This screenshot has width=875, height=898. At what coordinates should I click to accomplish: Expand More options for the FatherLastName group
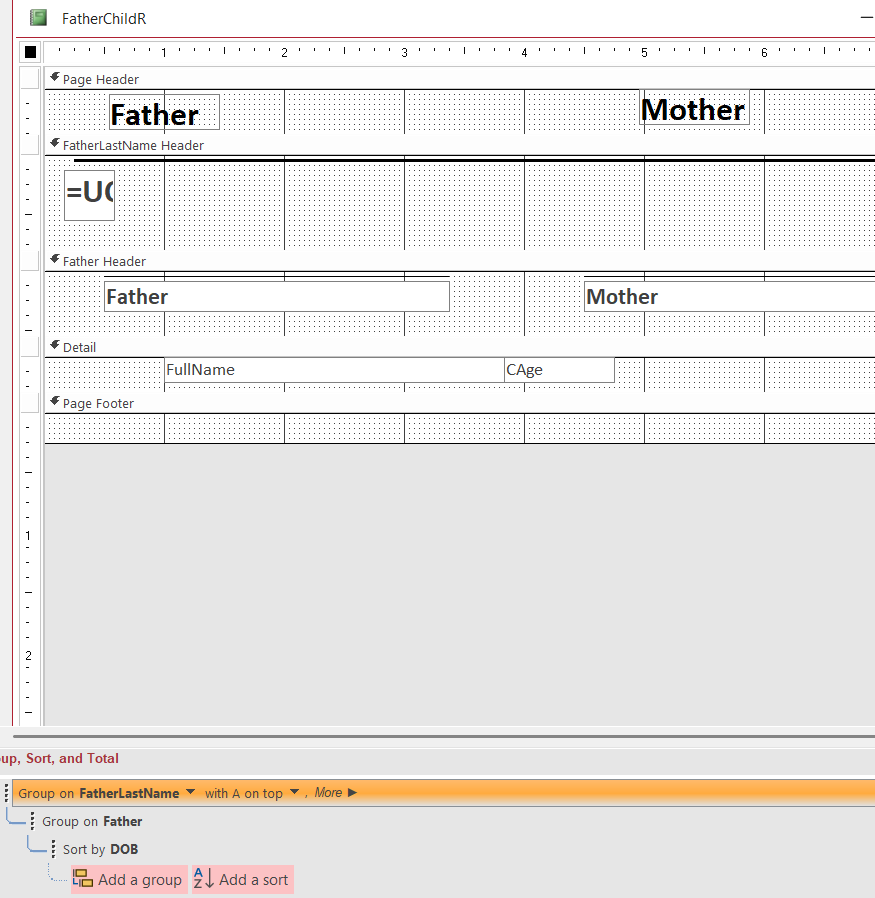(335, 792)
